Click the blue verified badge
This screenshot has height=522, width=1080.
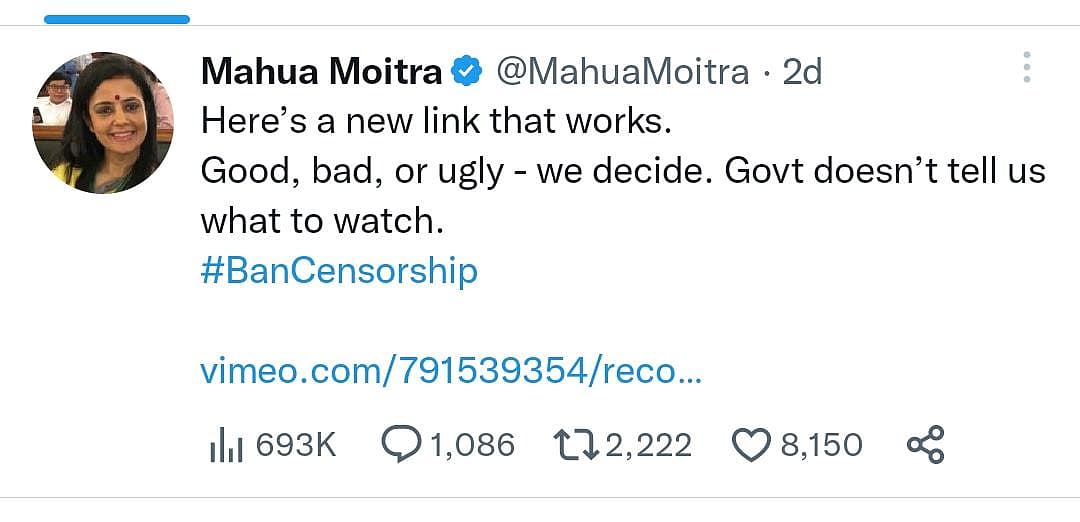click(x=468, y=72)
